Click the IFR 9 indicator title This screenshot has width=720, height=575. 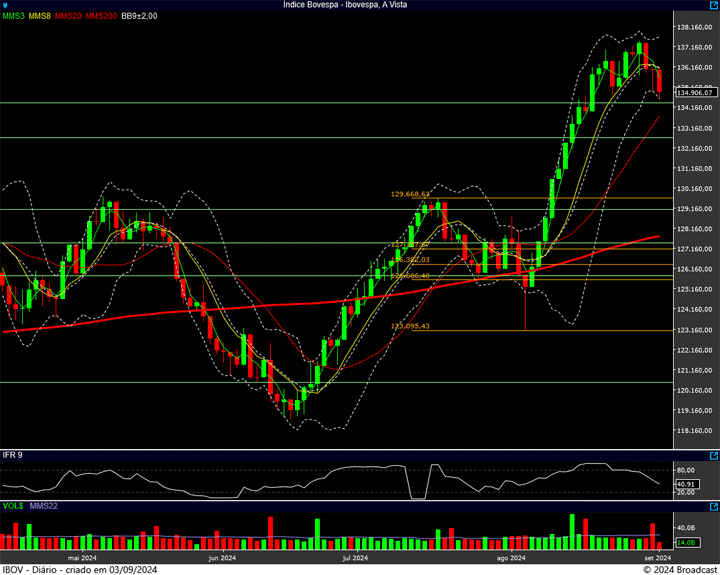[x=12, y=455]
